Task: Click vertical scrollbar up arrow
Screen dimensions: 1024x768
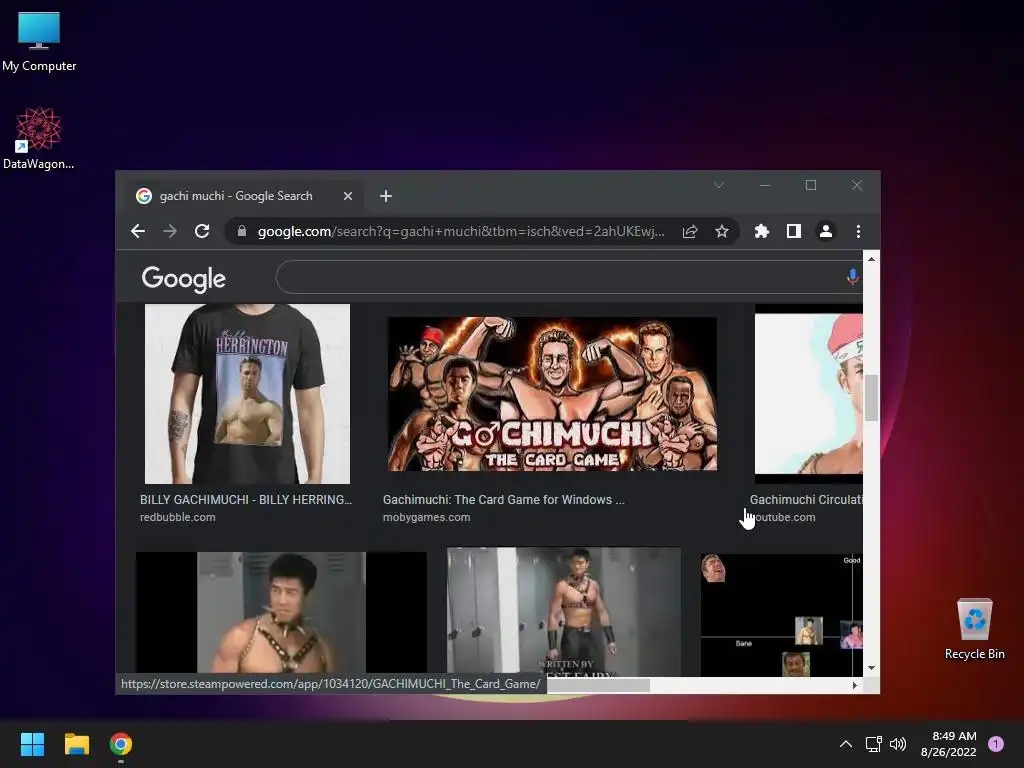Action: (871, 259)
